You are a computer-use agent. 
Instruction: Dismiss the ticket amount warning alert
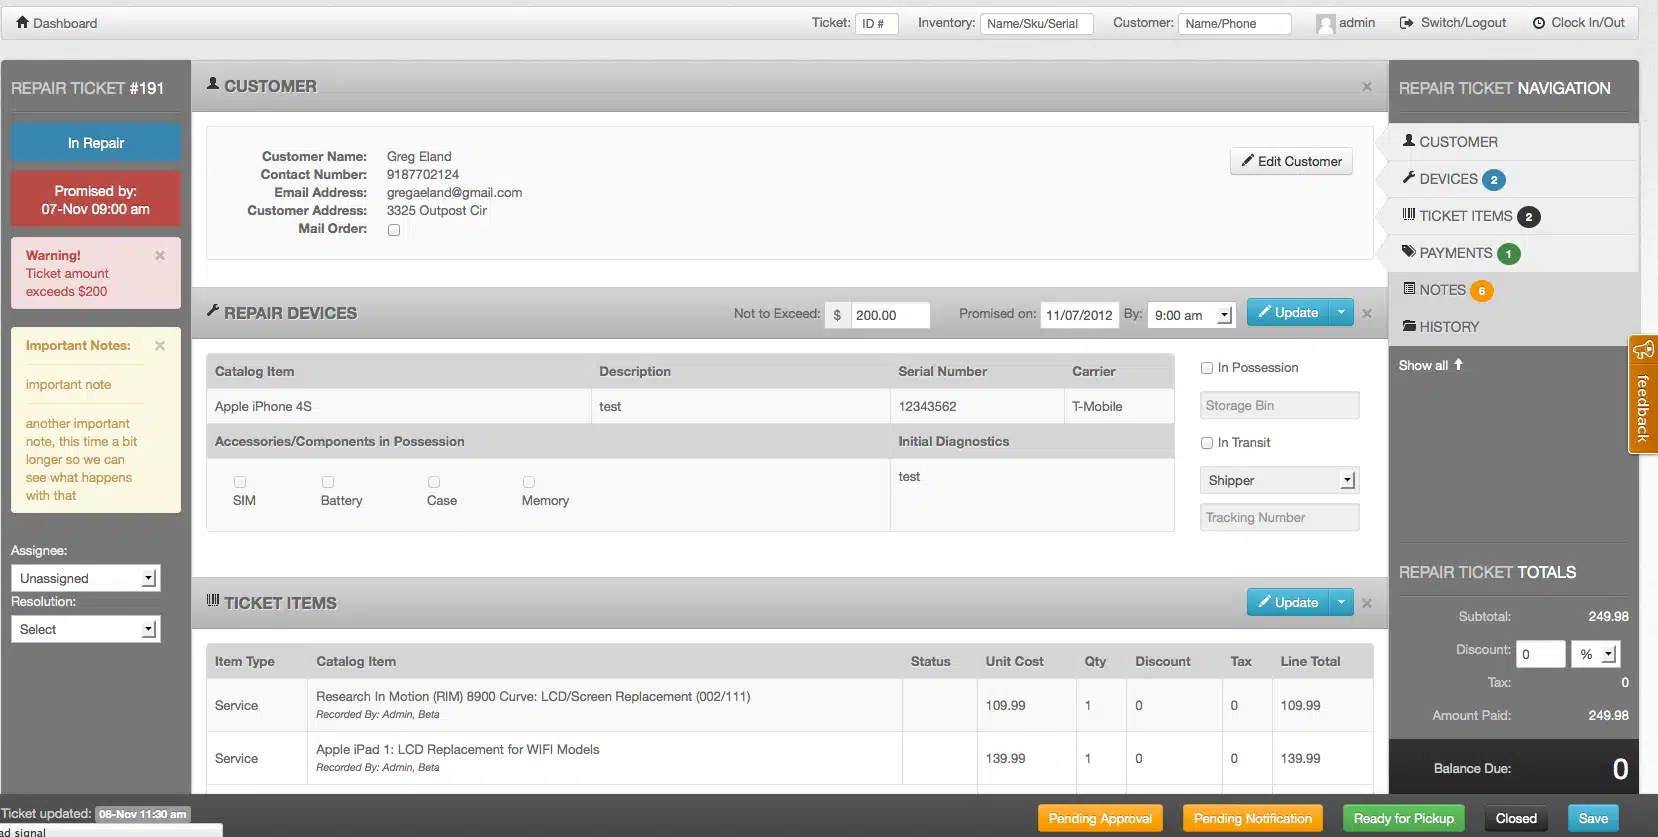[x=160, y=256]
